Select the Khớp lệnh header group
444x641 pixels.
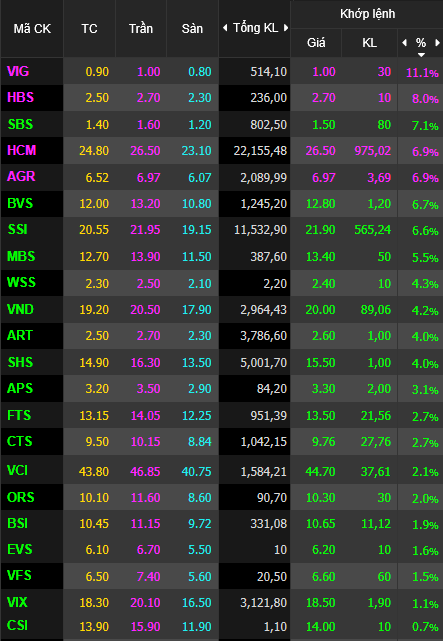(x=367, y=14)
